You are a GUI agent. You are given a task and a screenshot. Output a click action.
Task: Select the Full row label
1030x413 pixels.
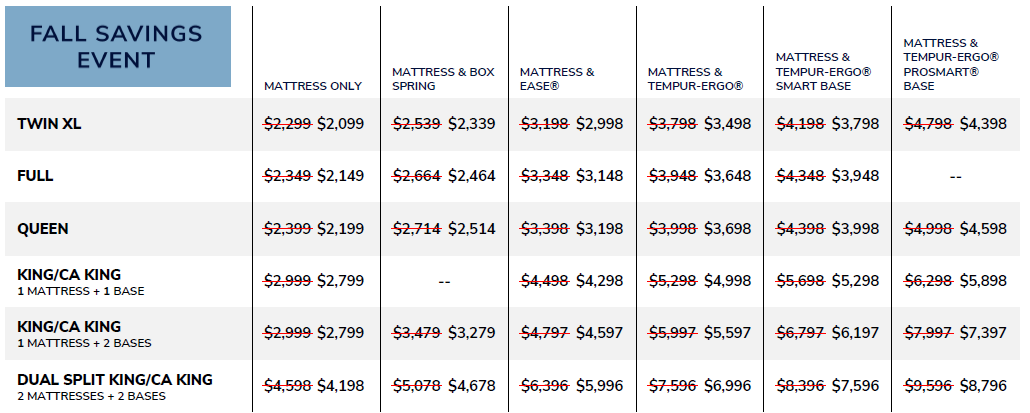(35, 176)
